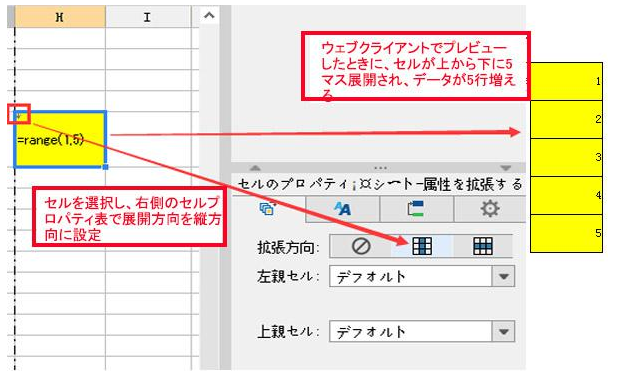Click the scroll up arrow

click(x=209, y=16)
